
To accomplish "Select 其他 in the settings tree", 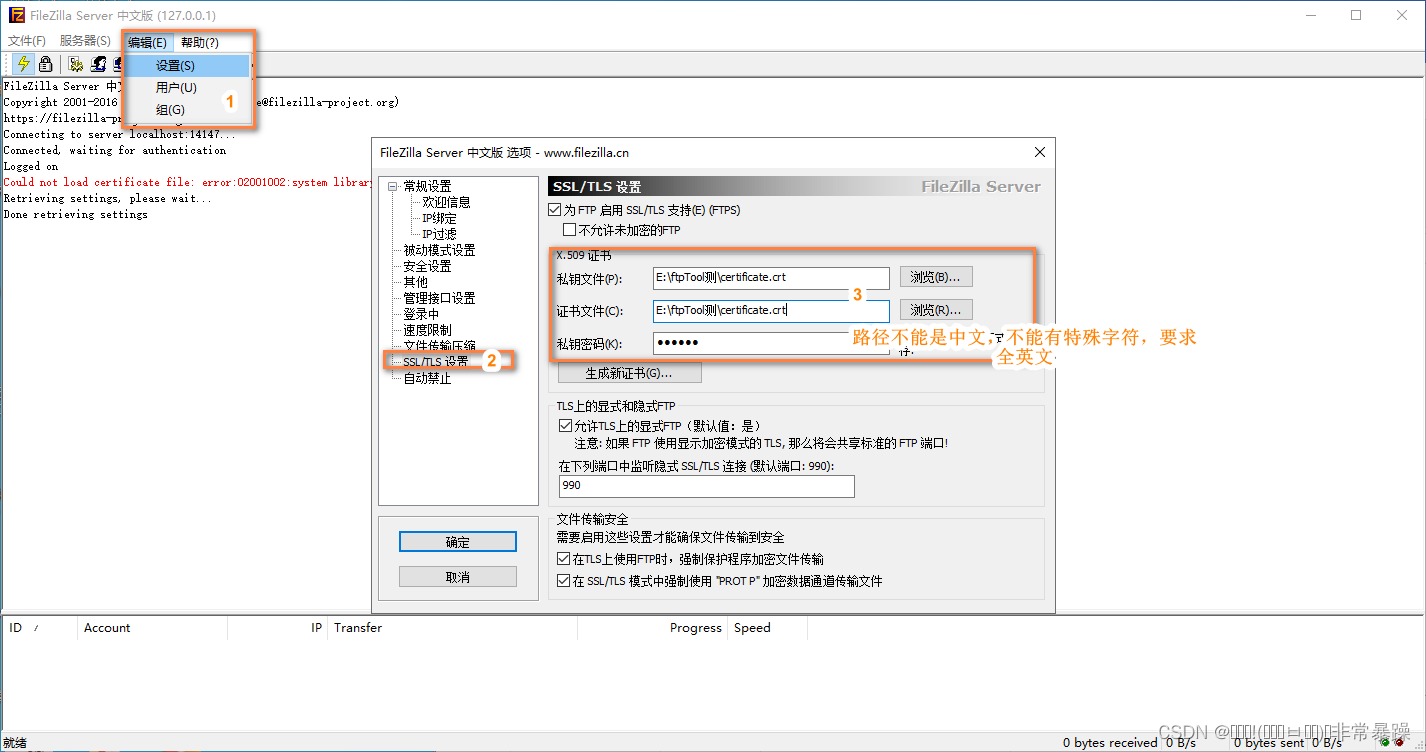I will pos(415,282).
